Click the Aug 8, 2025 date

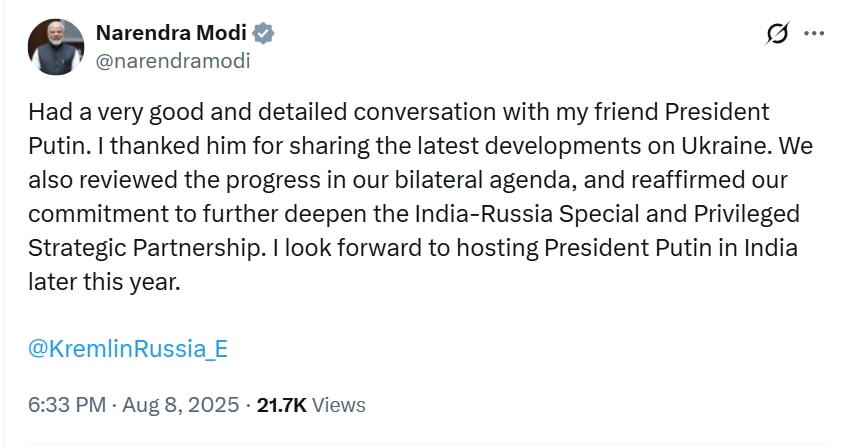point(178,405)
